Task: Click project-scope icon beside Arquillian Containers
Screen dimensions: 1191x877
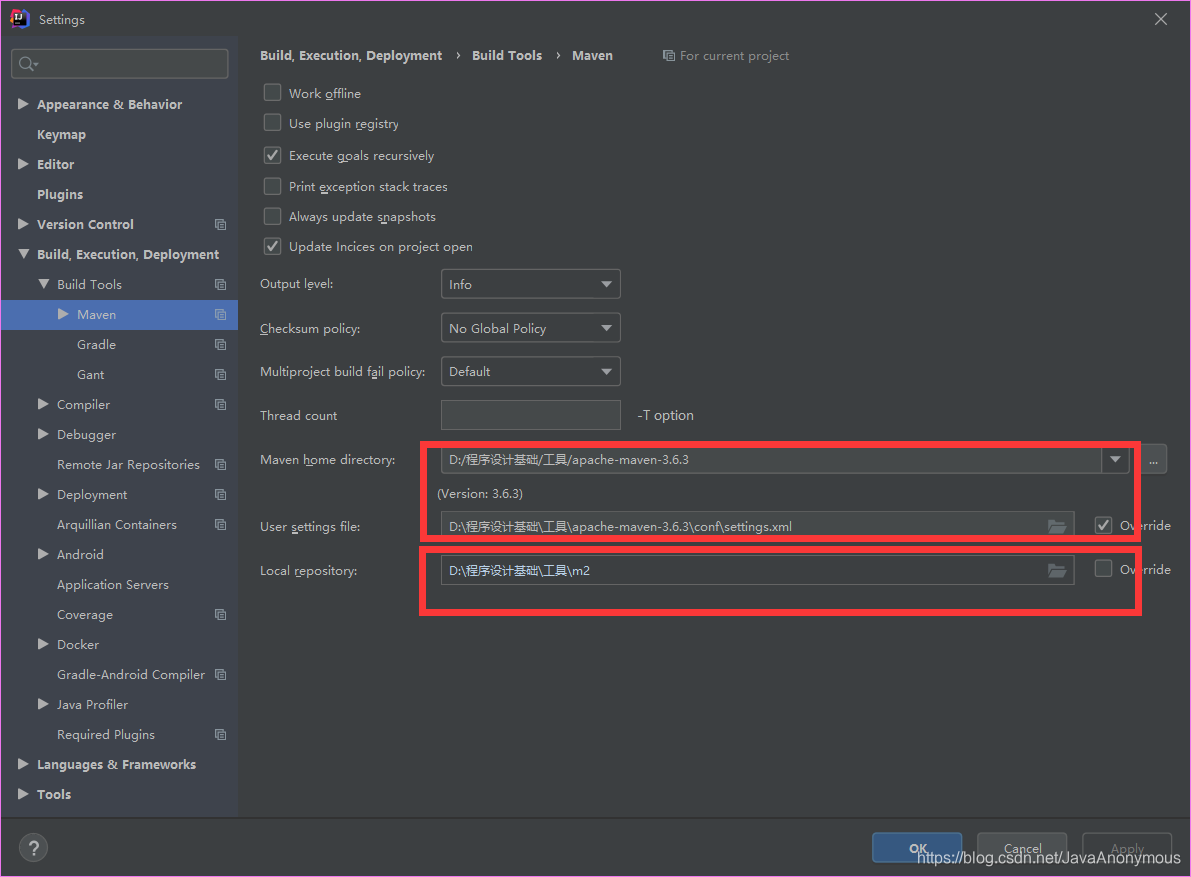Action: click(220, 525)
